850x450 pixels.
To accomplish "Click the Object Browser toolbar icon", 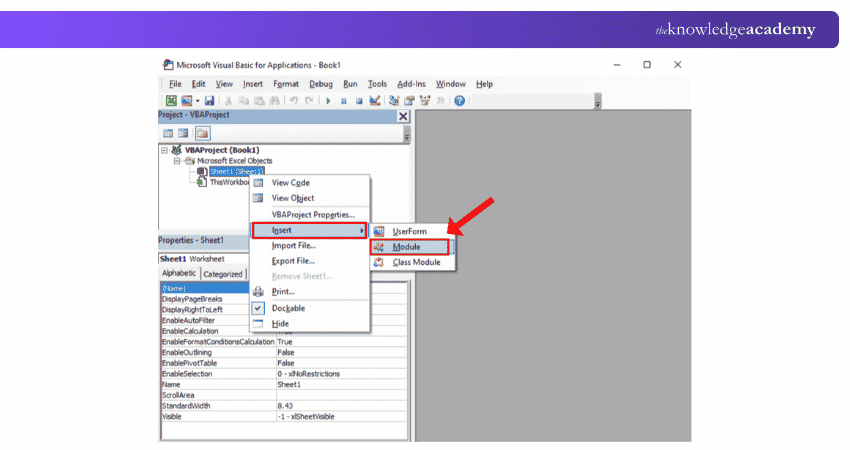I will 424,100.
